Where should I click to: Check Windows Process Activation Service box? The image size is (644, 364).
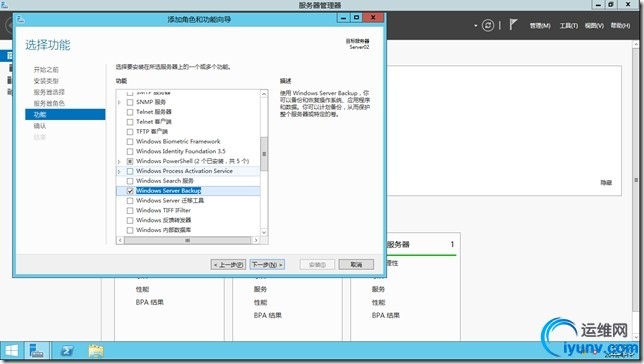(x=130, y=171)
